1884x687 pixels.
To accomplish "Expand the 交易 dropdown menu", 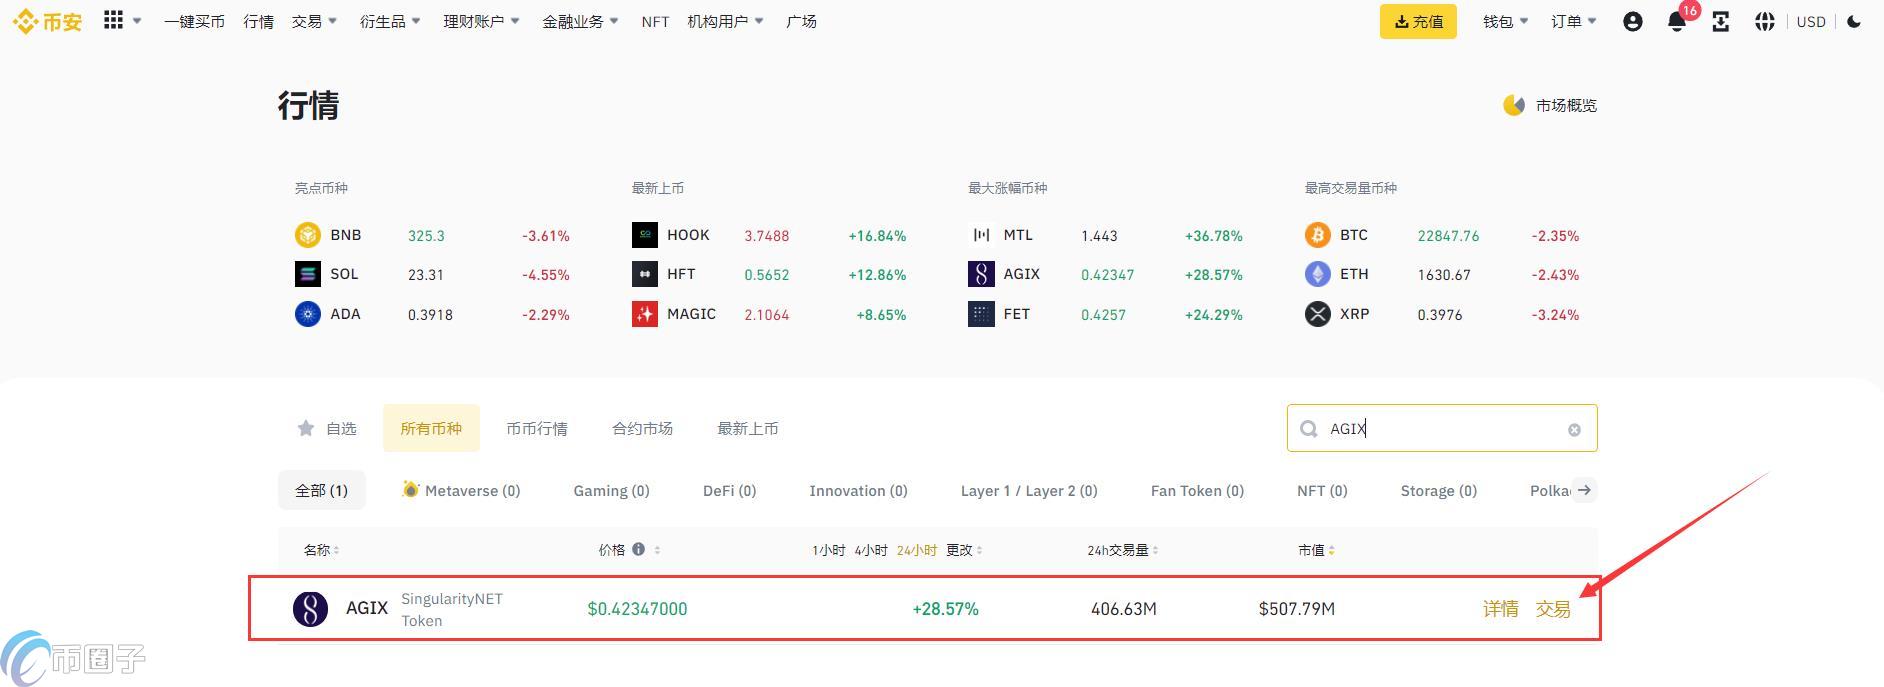I will tap(314, 21).
